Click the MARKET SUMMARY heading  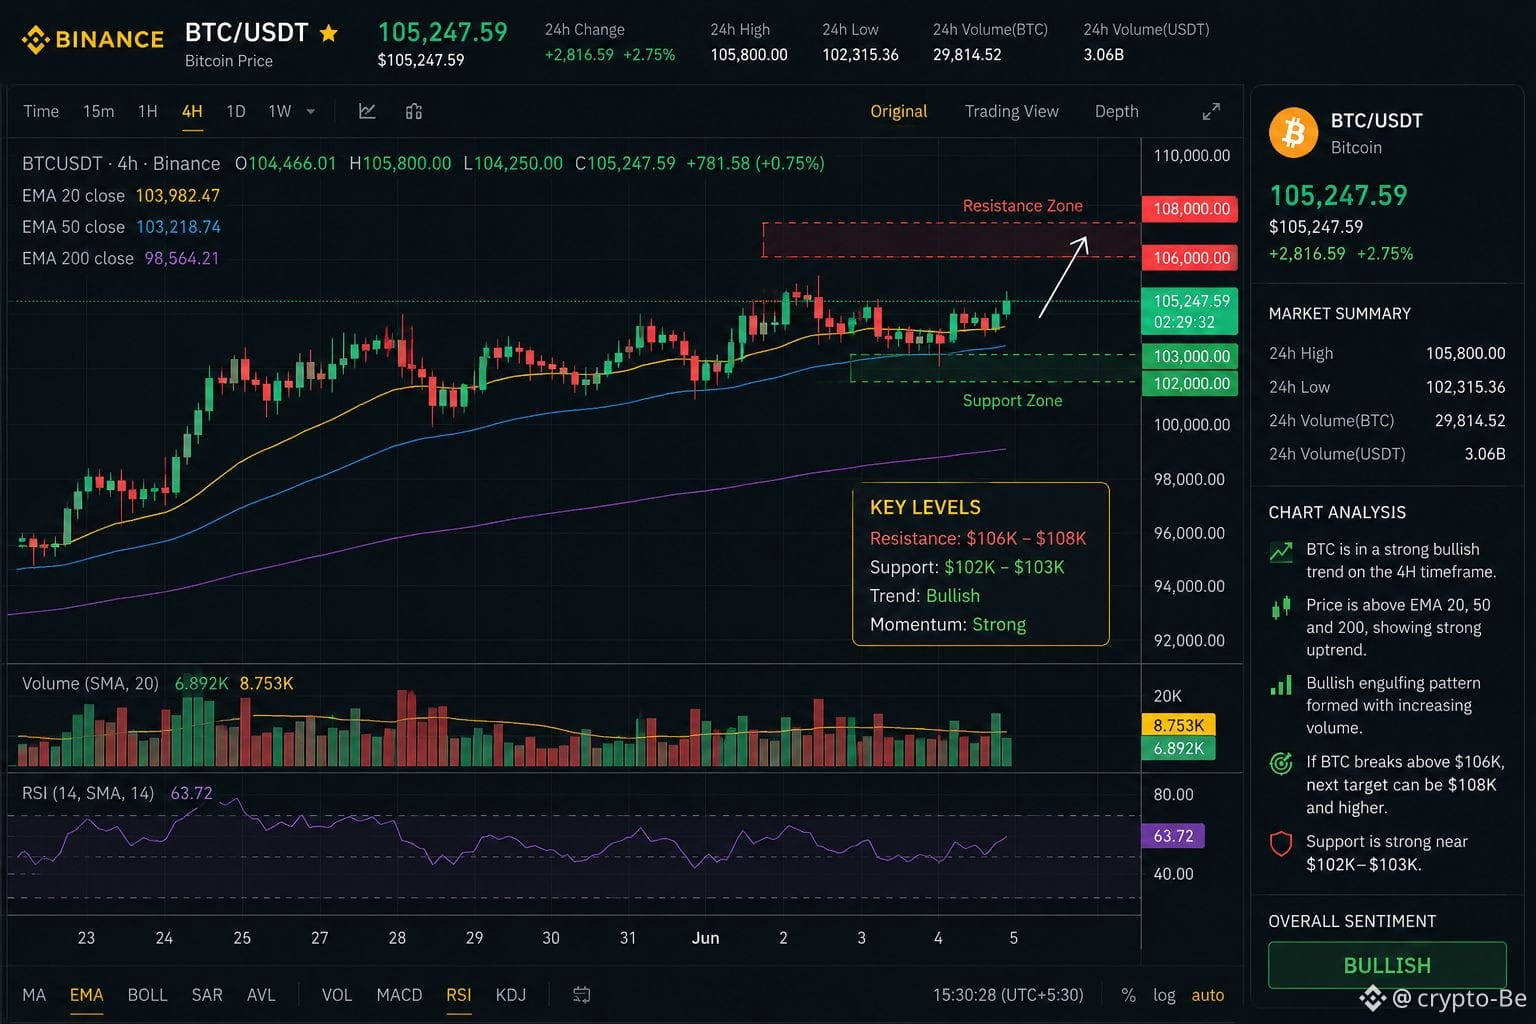[x=1340, y=314]
